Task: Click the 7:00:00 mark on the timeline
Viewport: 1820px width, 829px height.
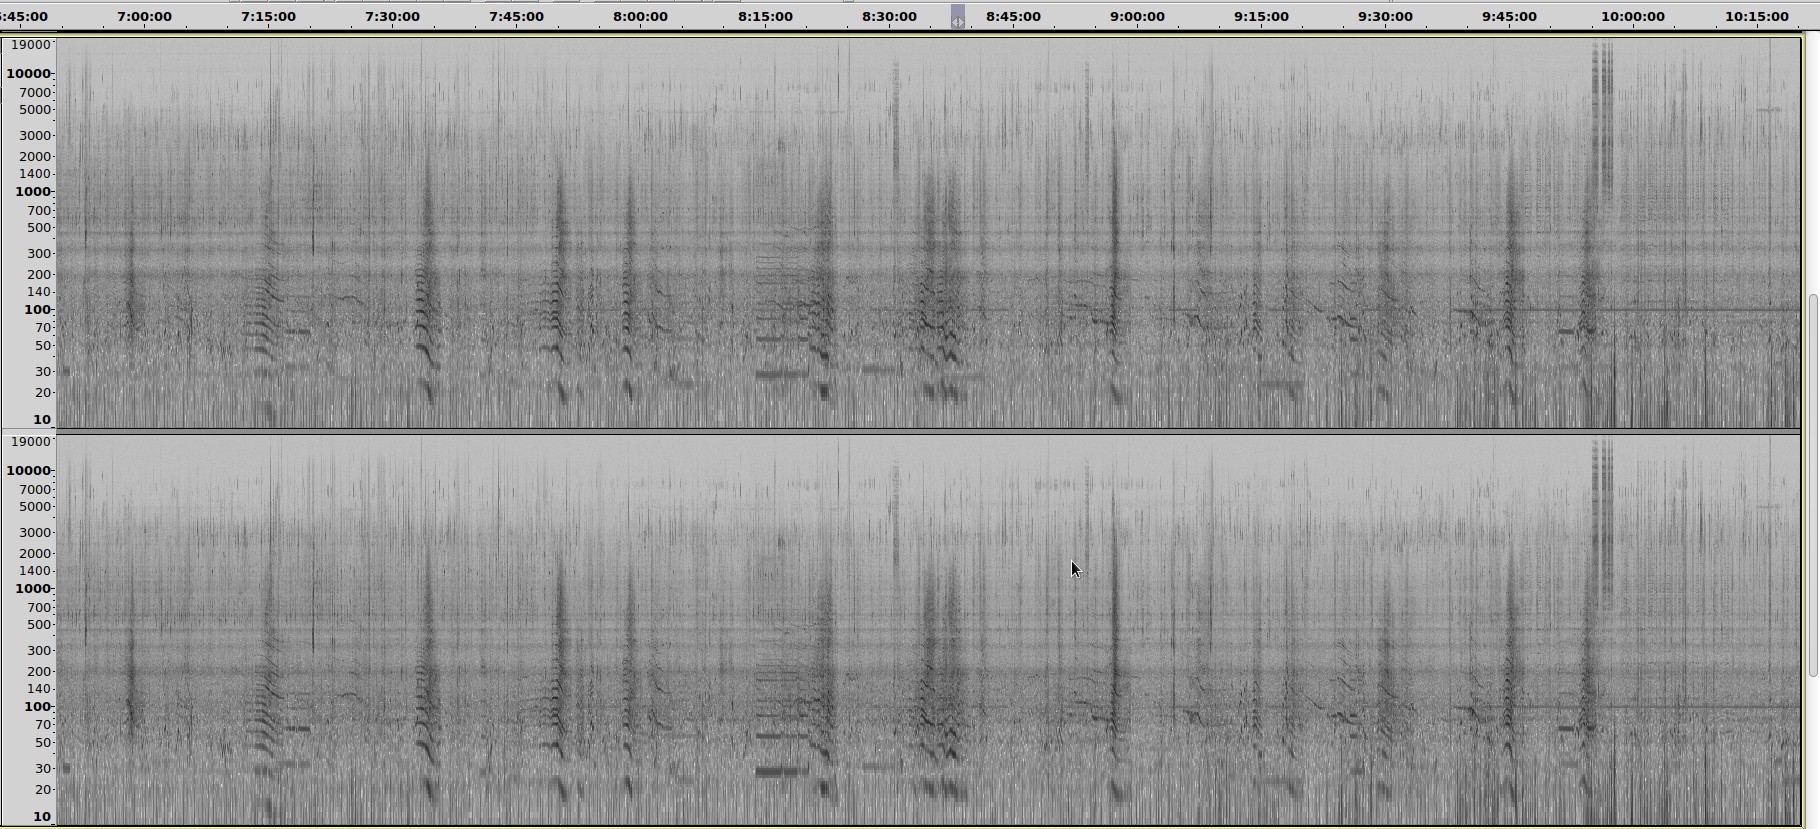Action: click(144, 16)
